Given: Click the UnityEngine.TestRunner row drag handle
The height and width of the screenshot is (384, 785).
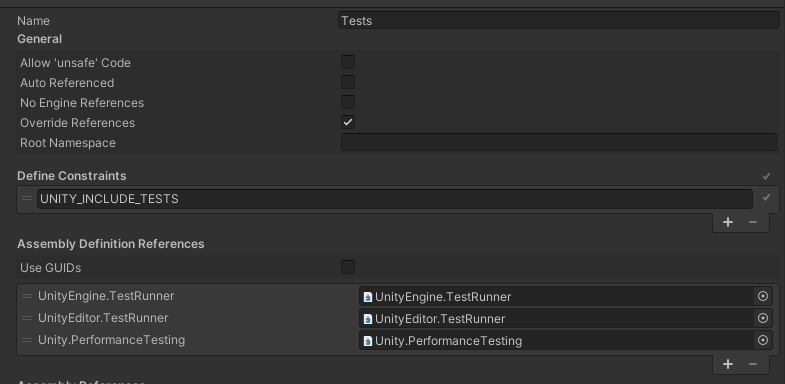Looking at the screenshot, I should [27, 296].
